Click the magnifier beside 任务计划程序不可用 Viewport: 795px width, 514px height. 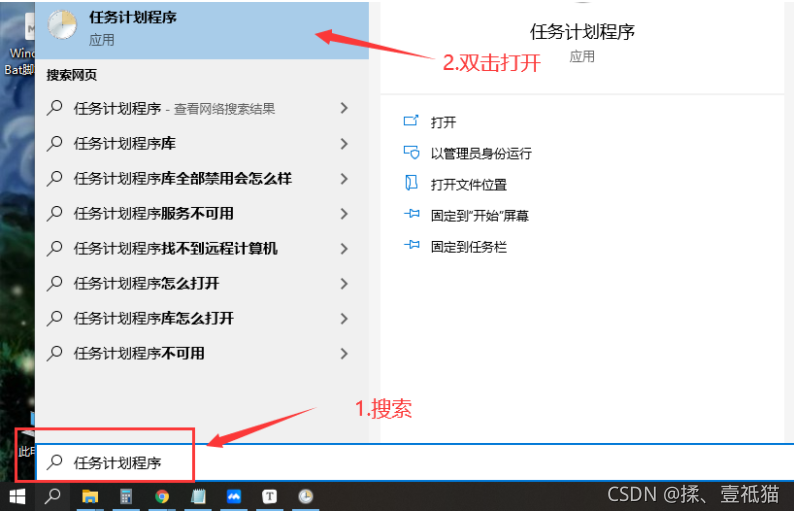point(54,353)
